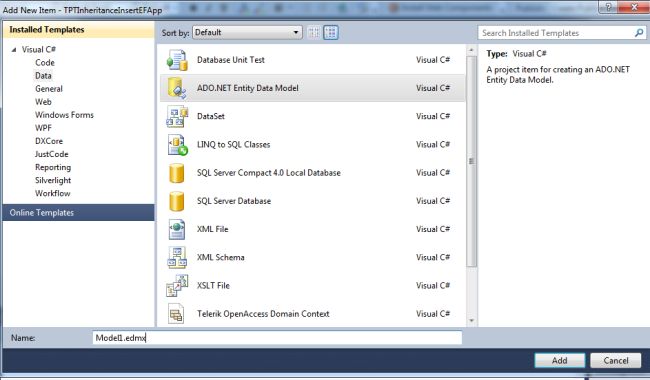Click the Cancel button
Image resolution: width=650 pixels, height=380 pixels.
[616, 361]
